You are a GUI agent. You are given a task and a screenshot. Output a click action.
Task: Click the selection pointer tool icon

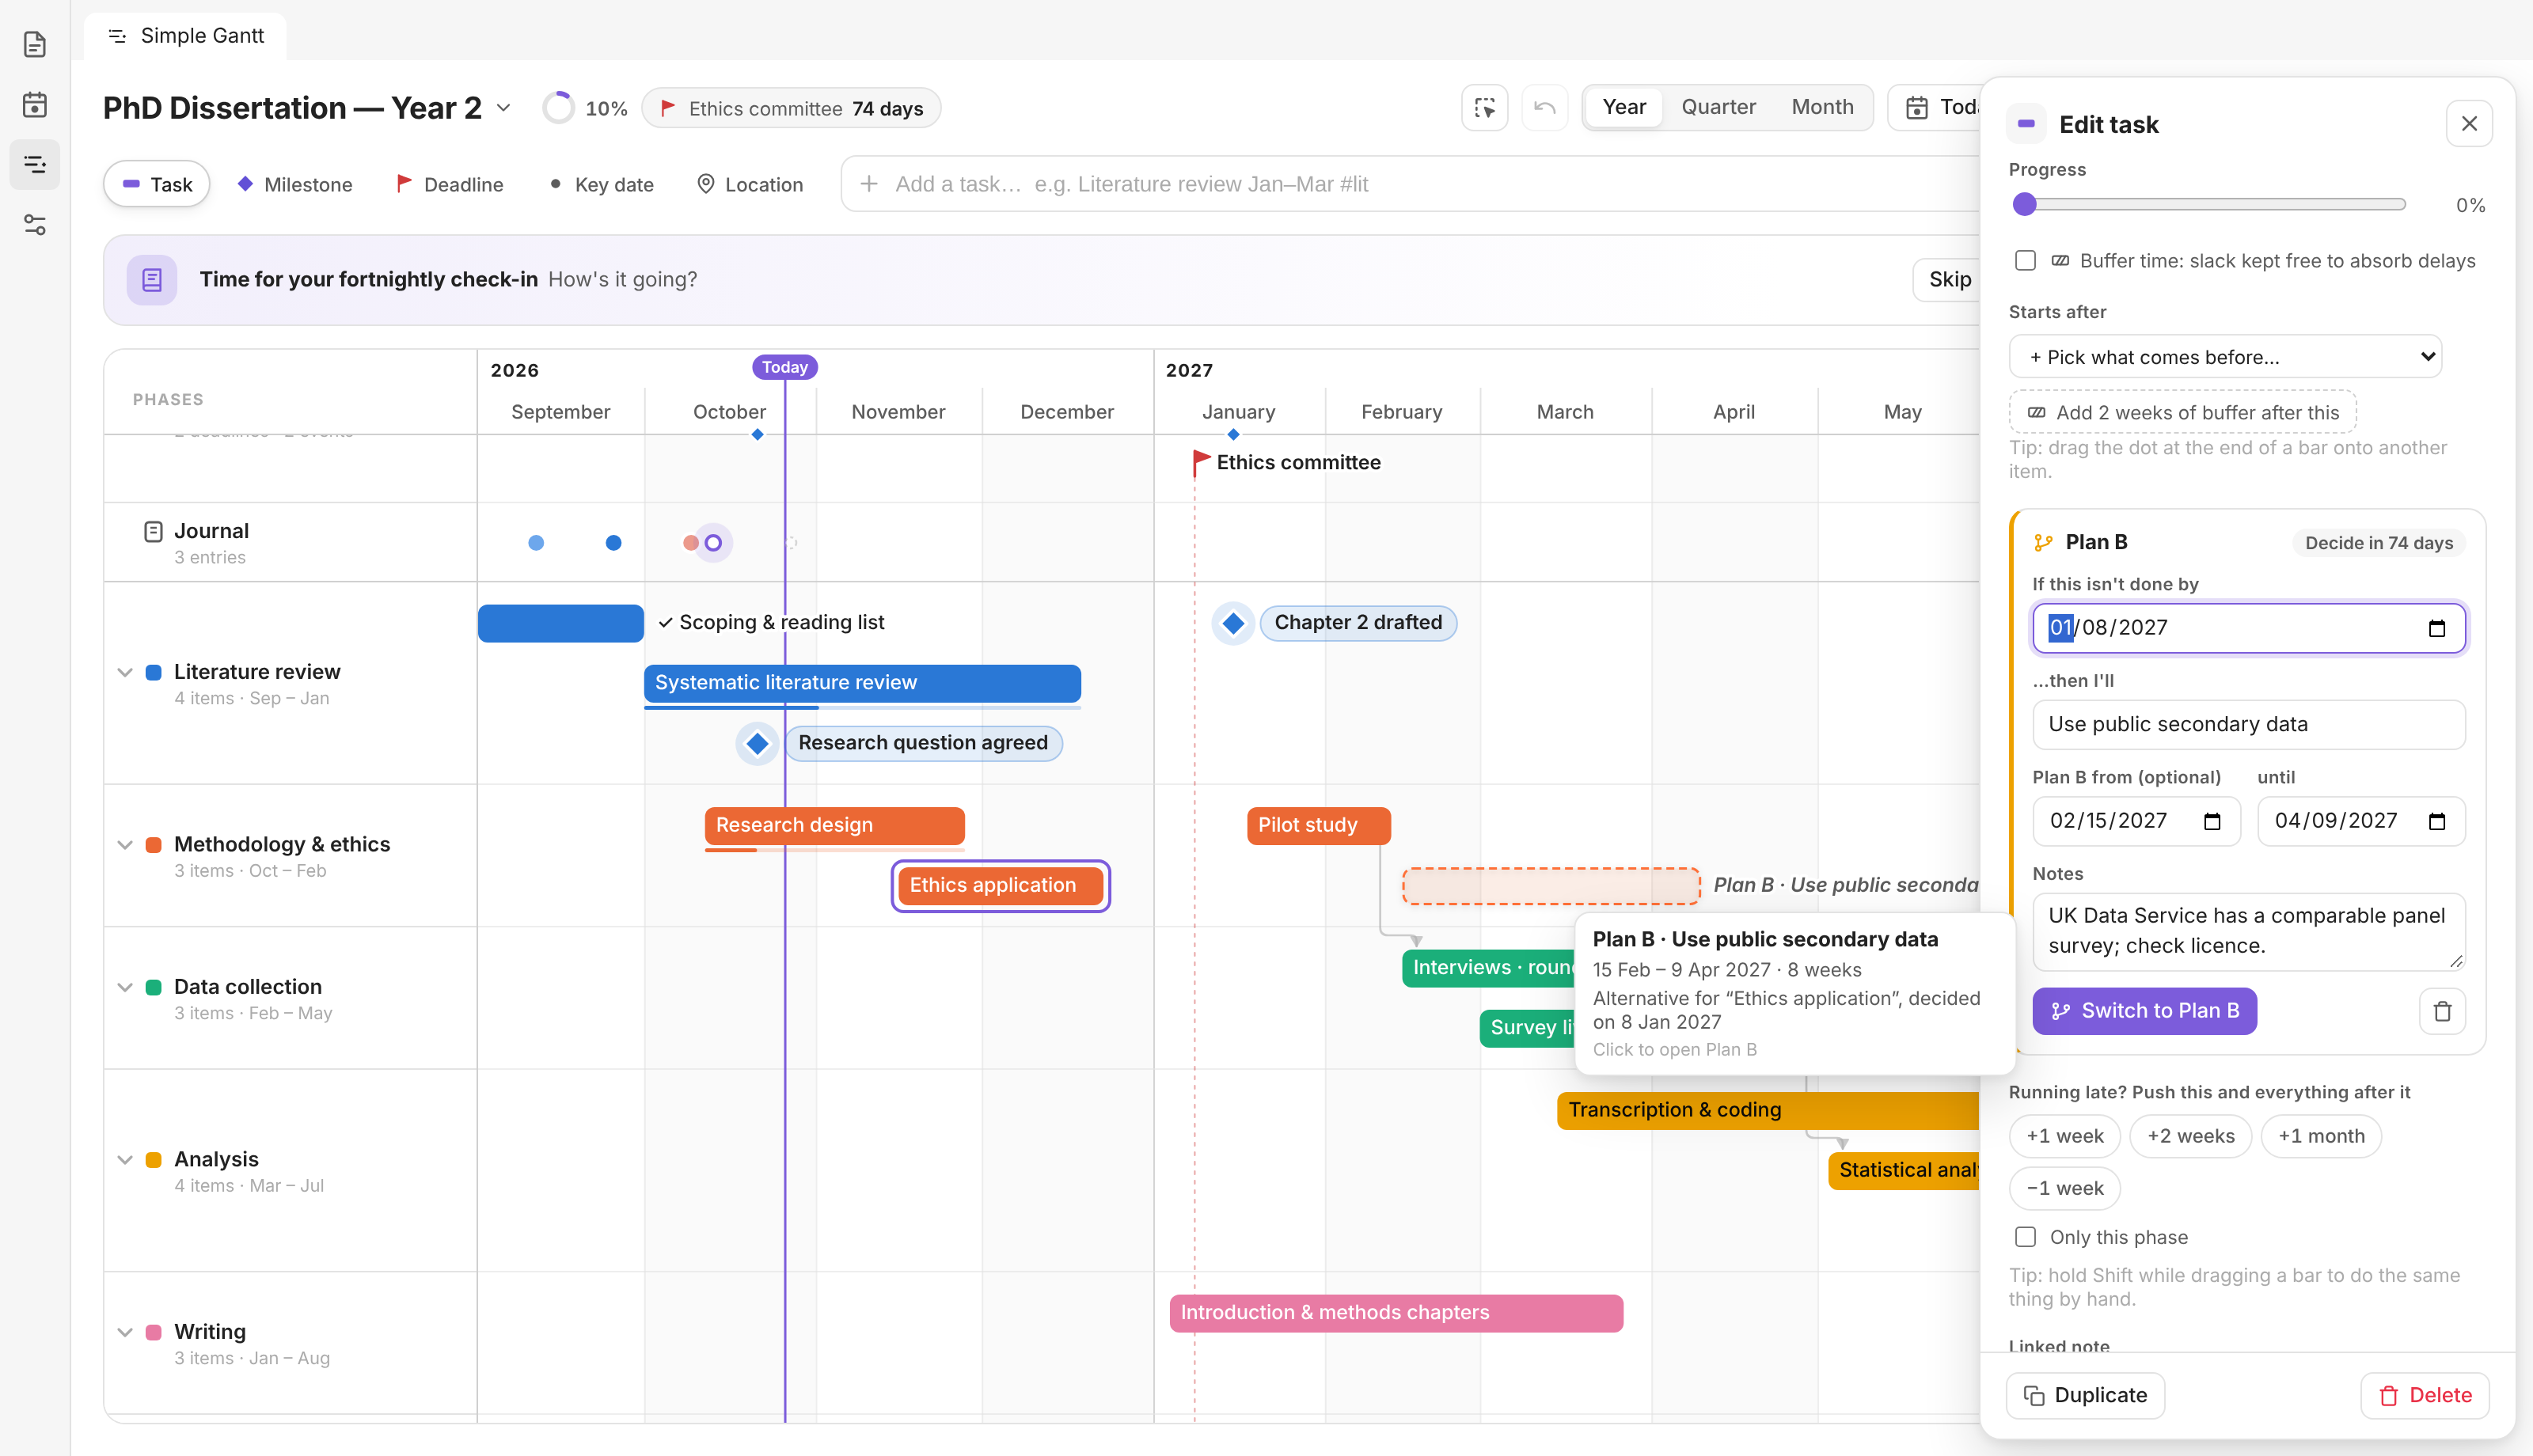coord(1484,107)
